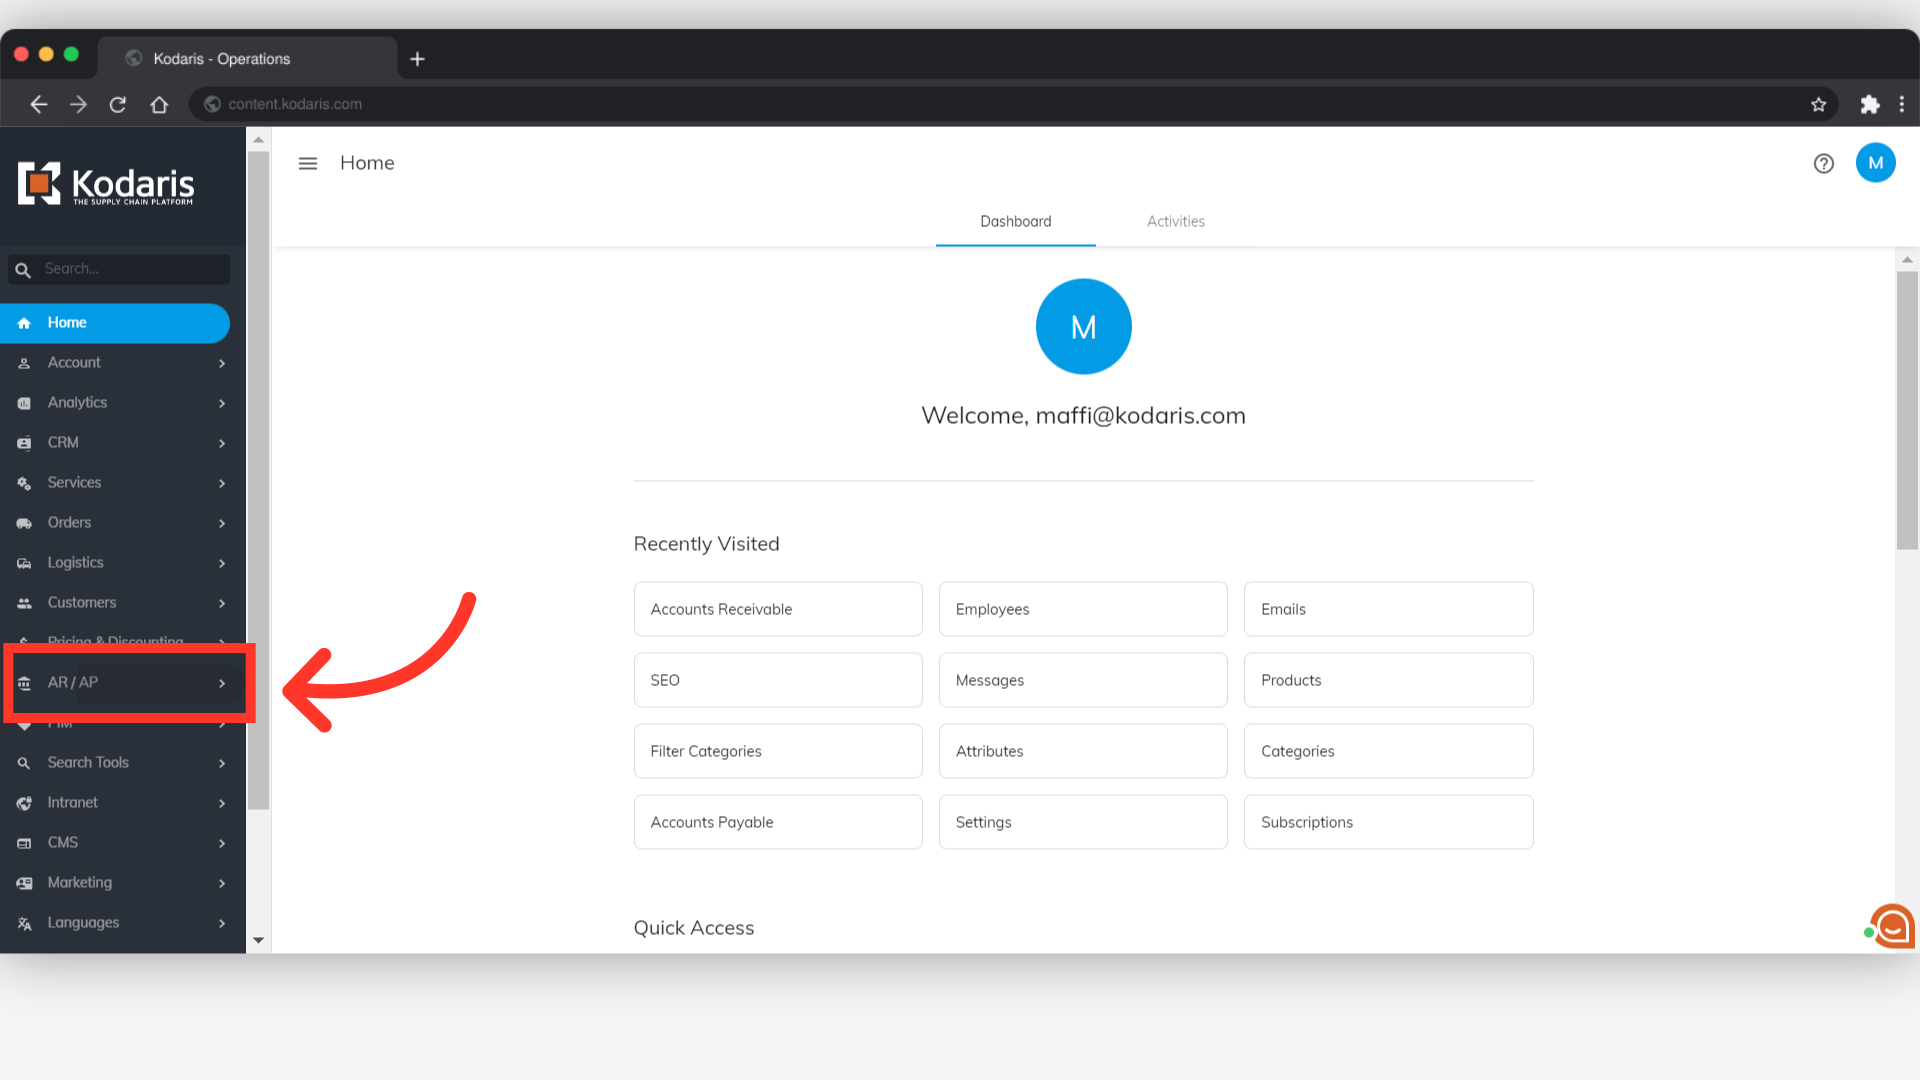
Task: Expand the CRM sidebar section
Action: [x=120, y=442]
